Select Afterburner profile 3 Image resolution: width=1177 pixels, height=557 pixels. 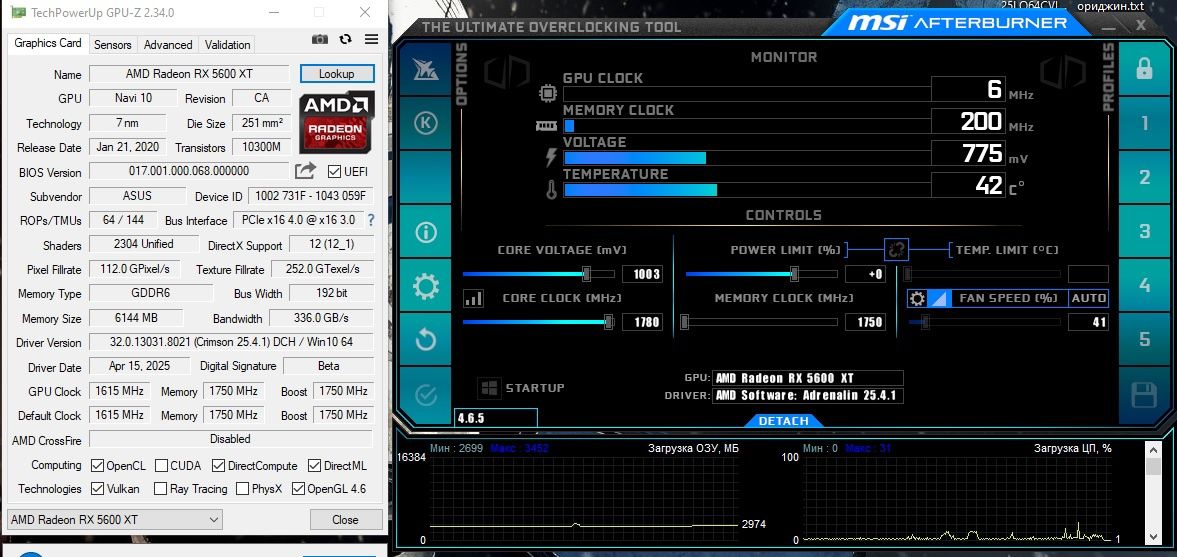[x=1144, y=231]
